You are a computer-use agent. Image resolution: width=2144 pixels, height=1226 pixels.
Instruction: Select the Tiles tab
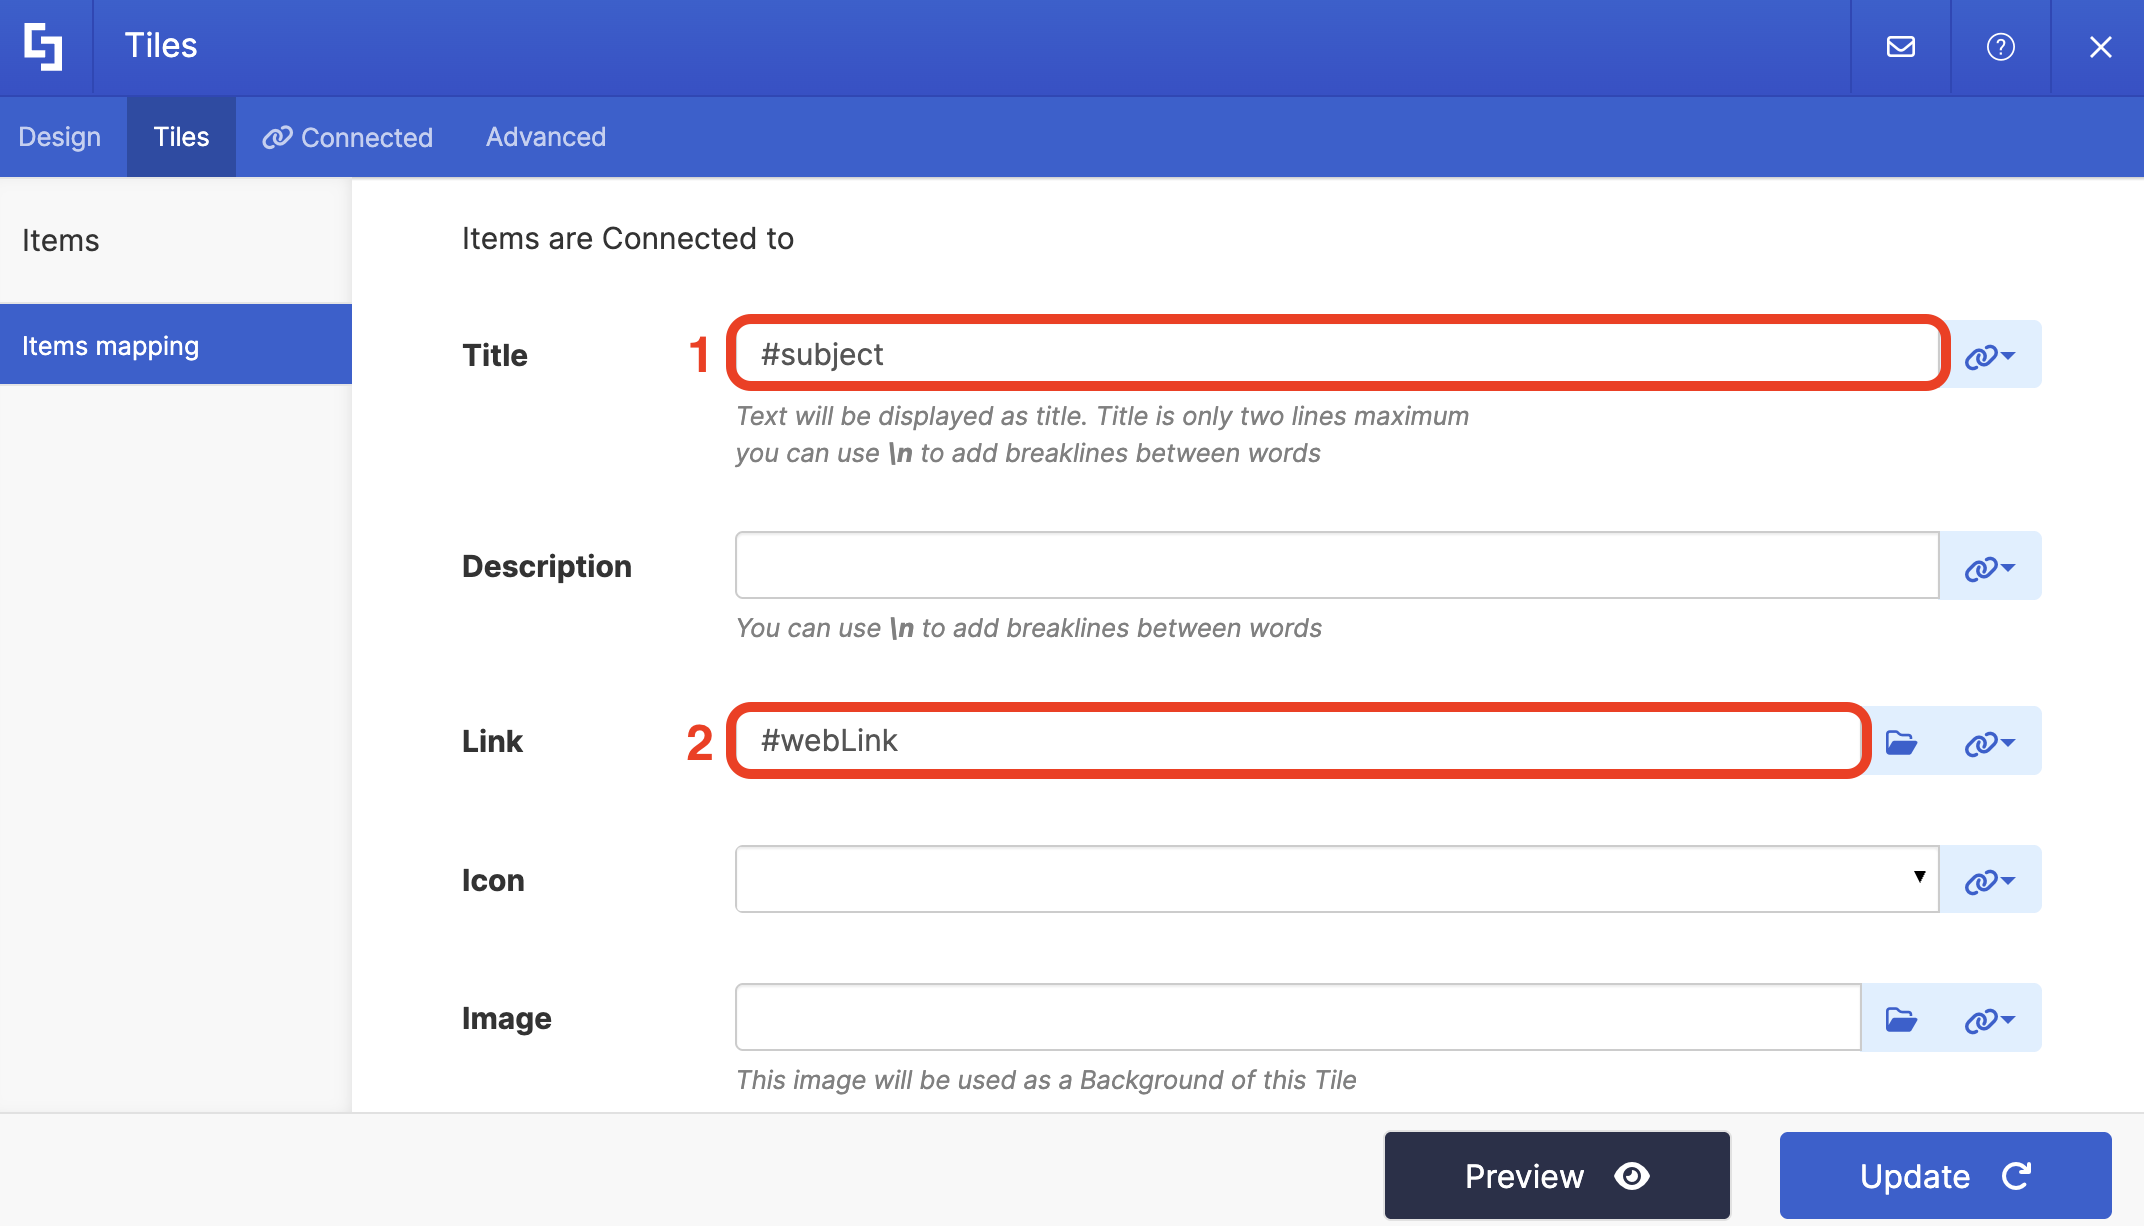coord(181,137)
